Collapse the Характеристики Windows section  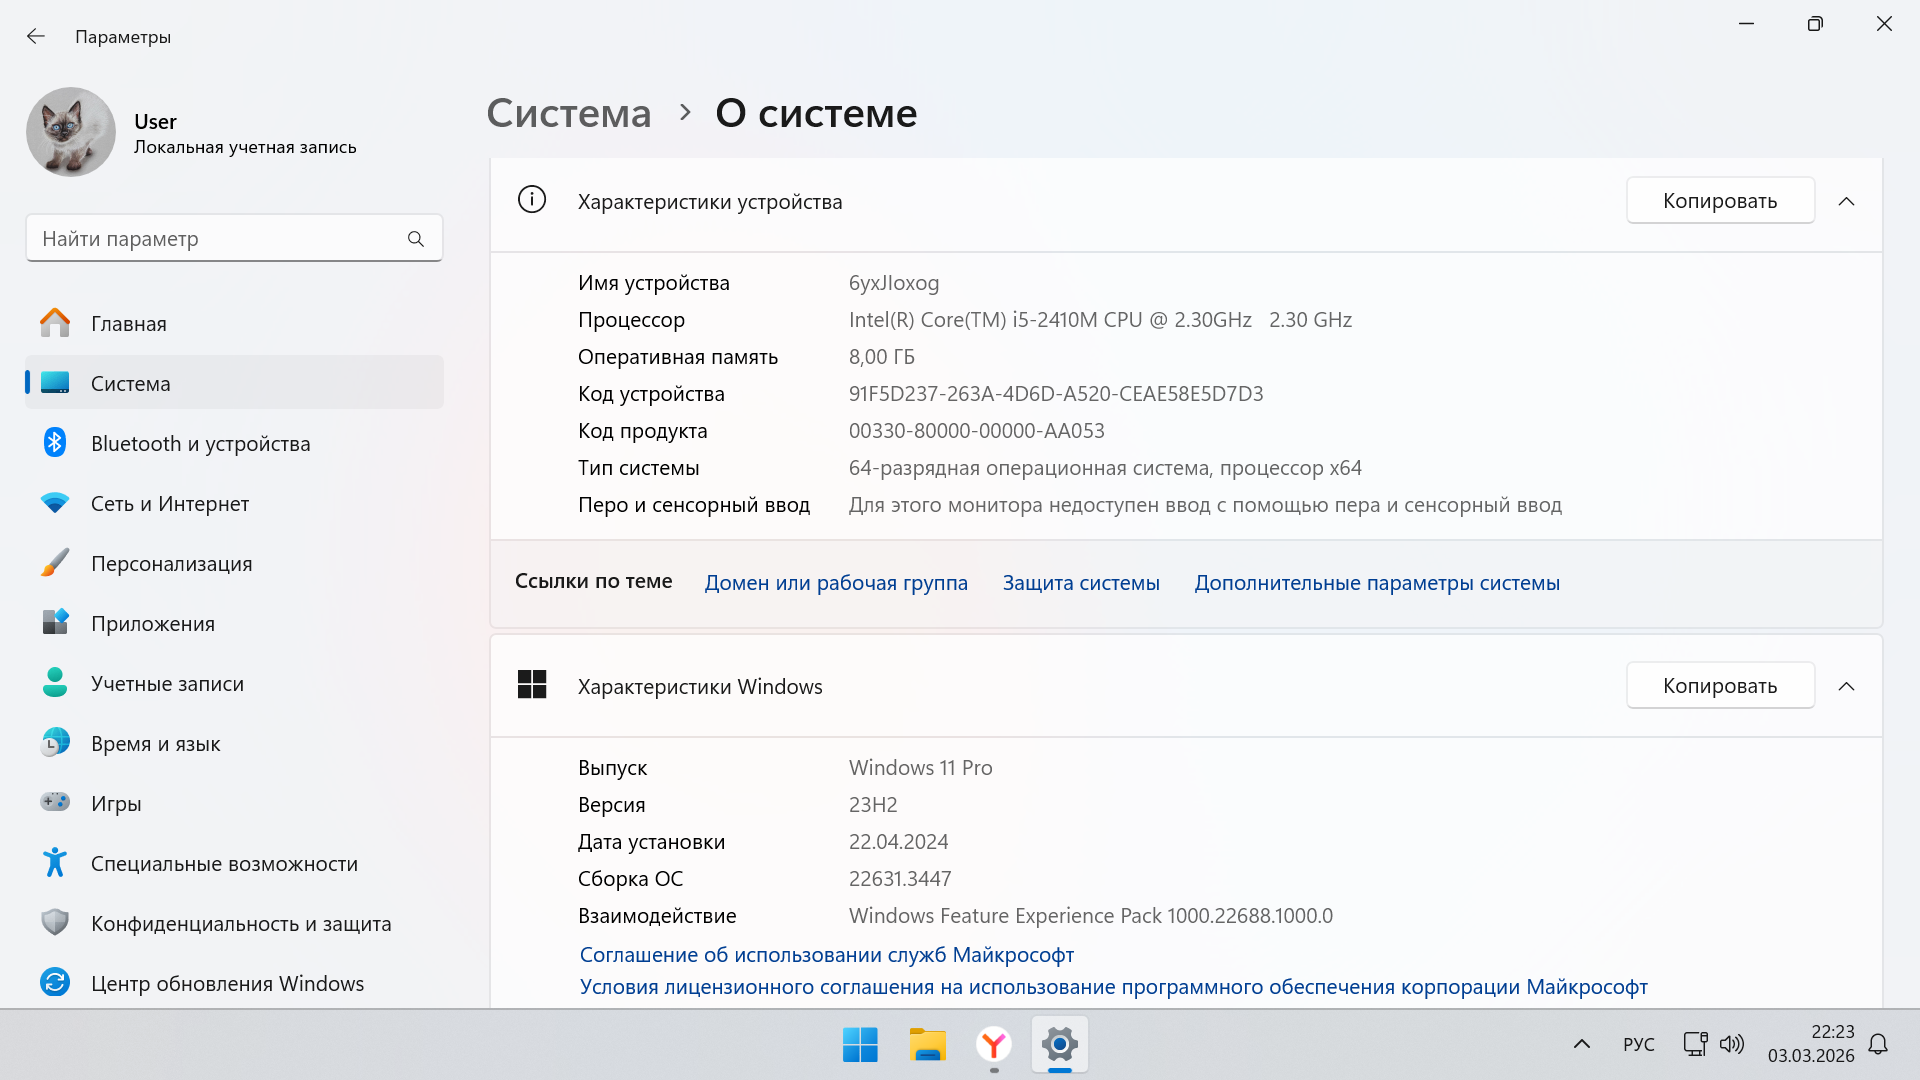point(1846,686)
